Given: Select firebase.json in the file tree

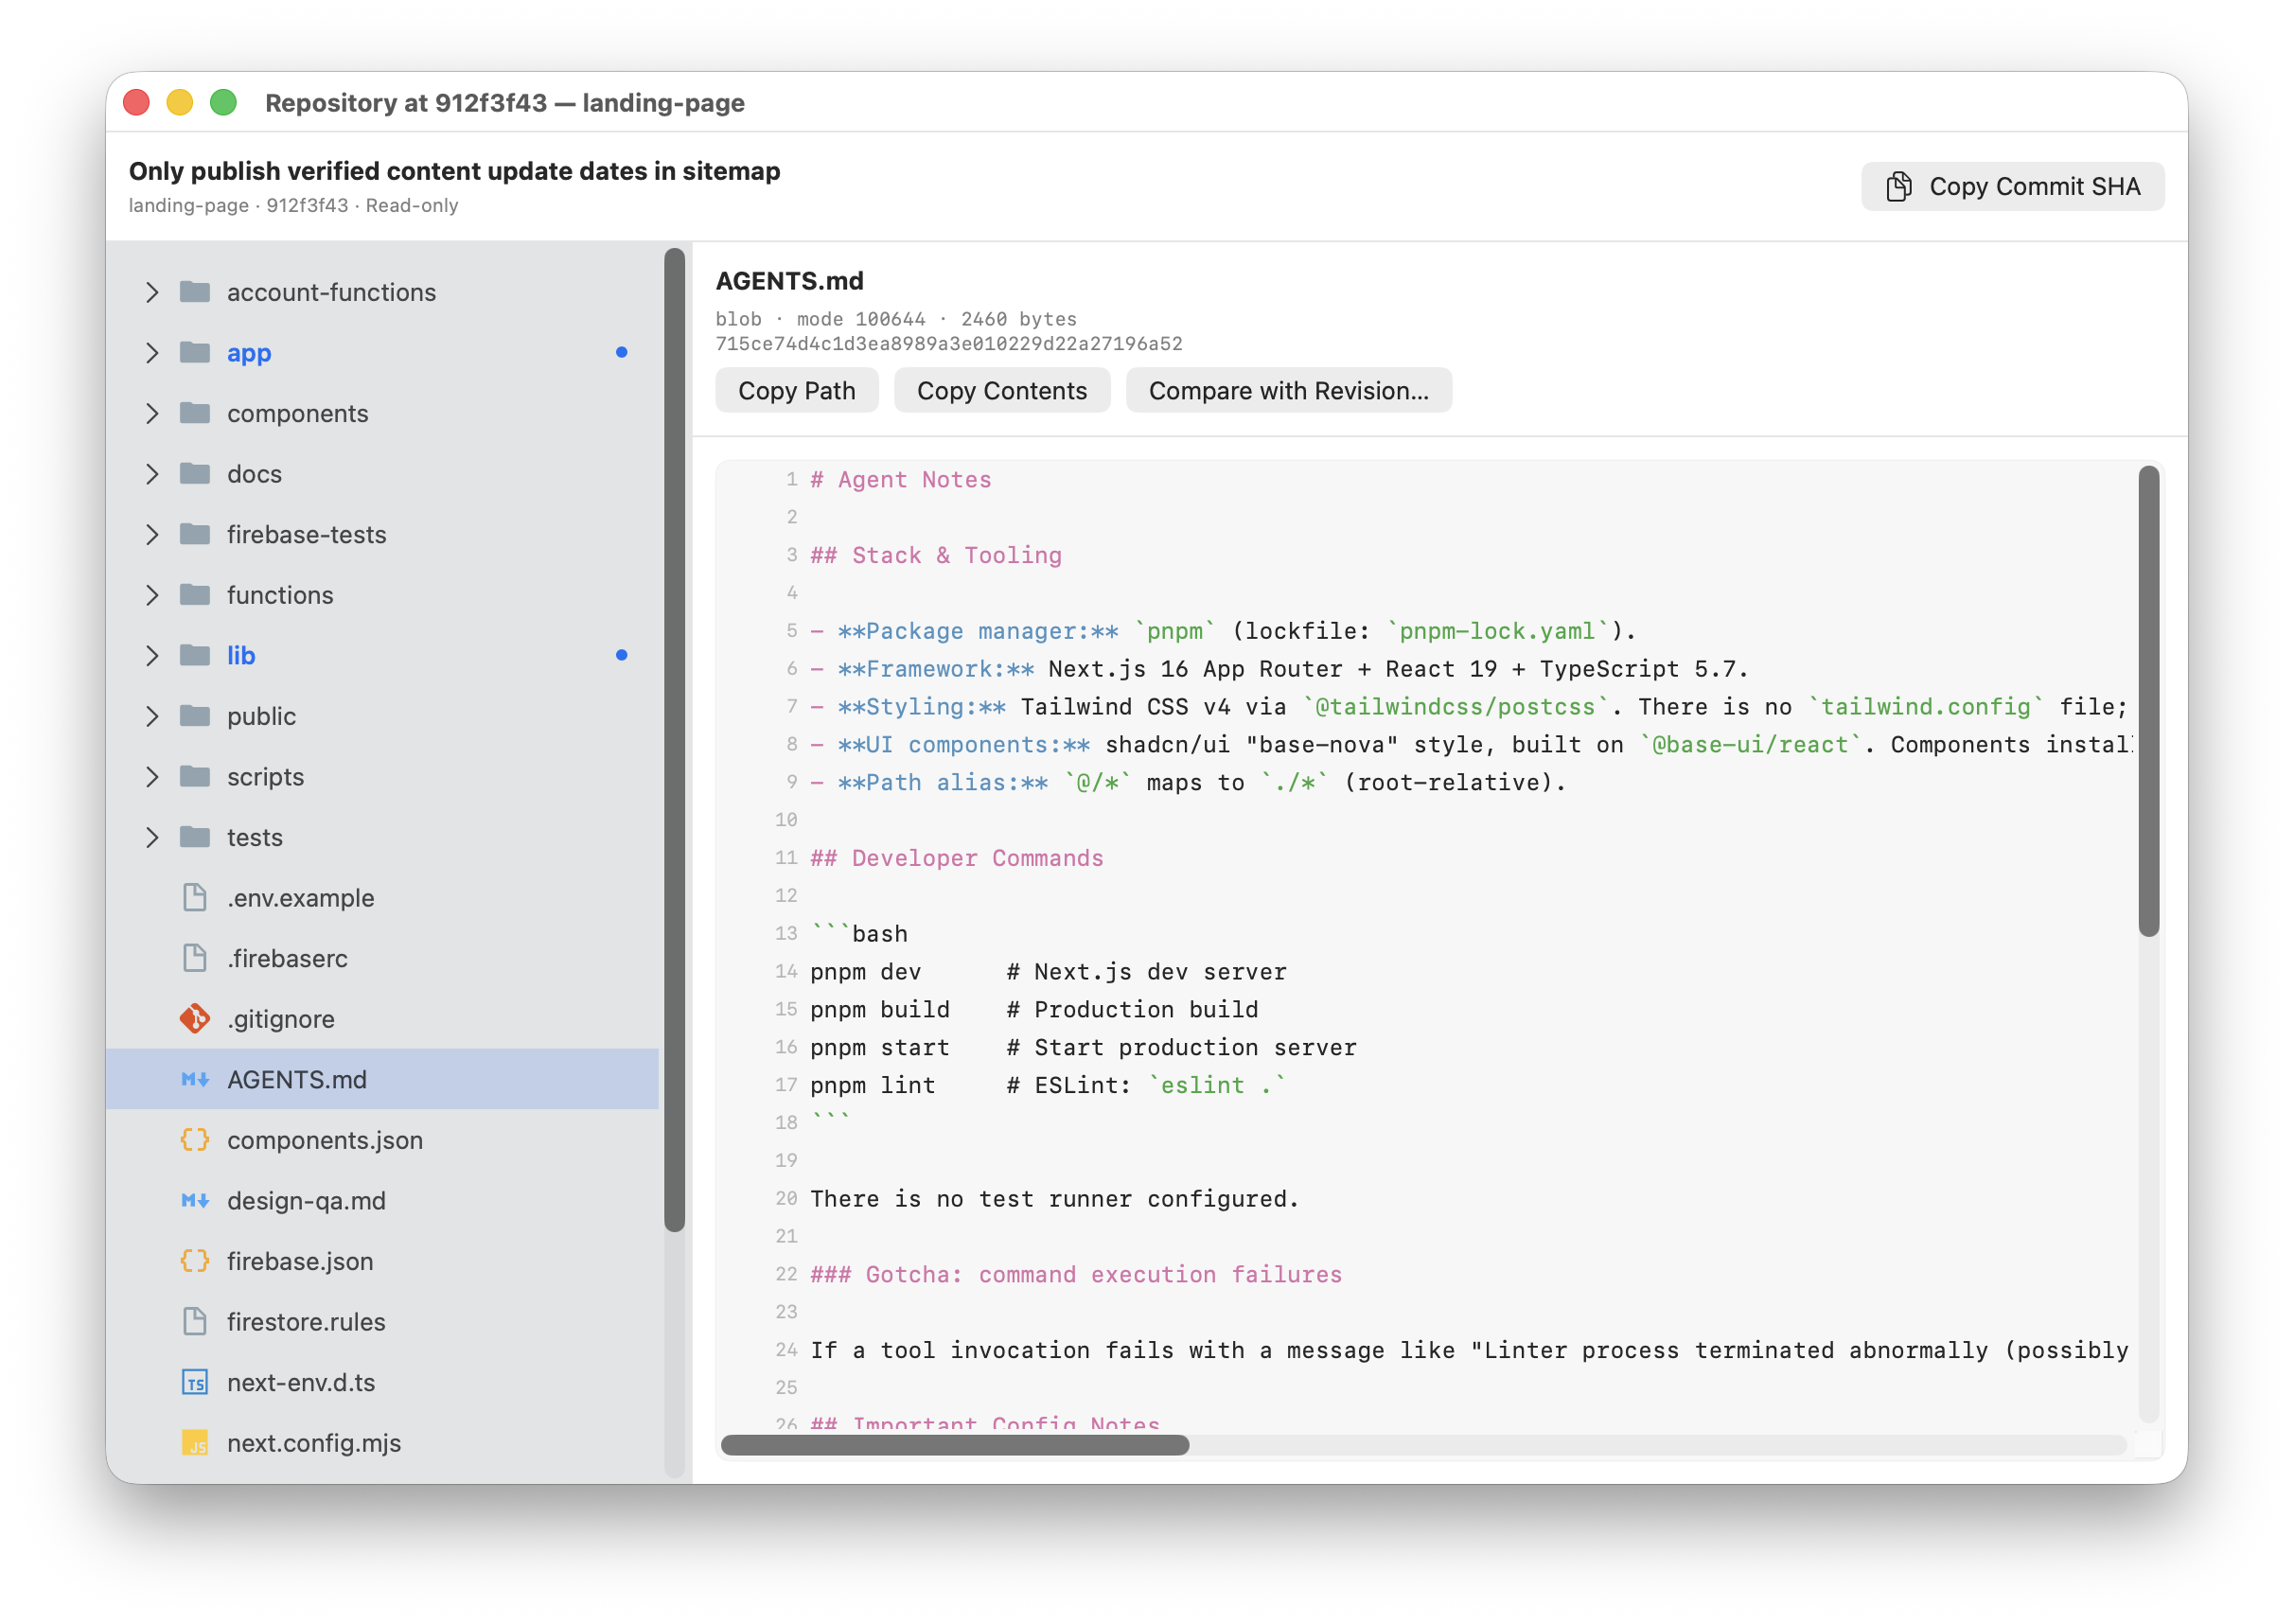Looking at the screenshot, I should click(x=383, y=1261).
